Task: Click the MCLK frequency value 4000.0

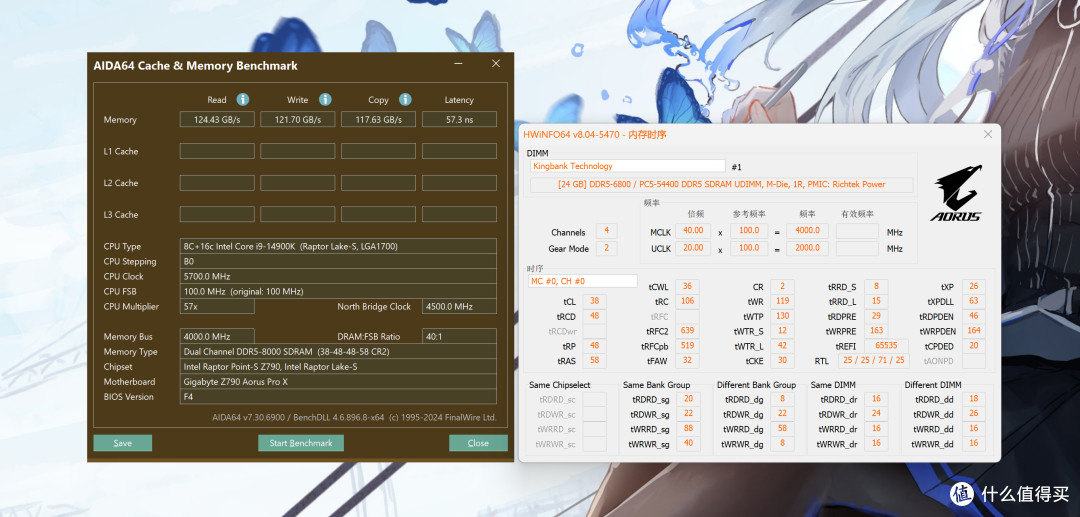Action: 807,231
